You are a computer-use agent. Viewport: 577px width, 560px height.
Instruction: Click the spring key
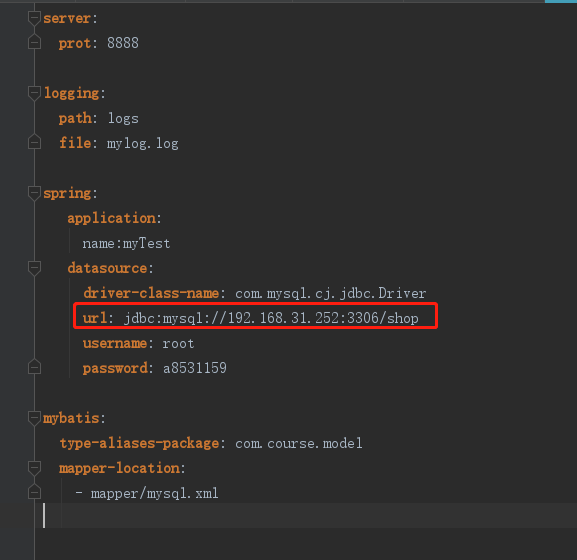click(x=67, y=194)
